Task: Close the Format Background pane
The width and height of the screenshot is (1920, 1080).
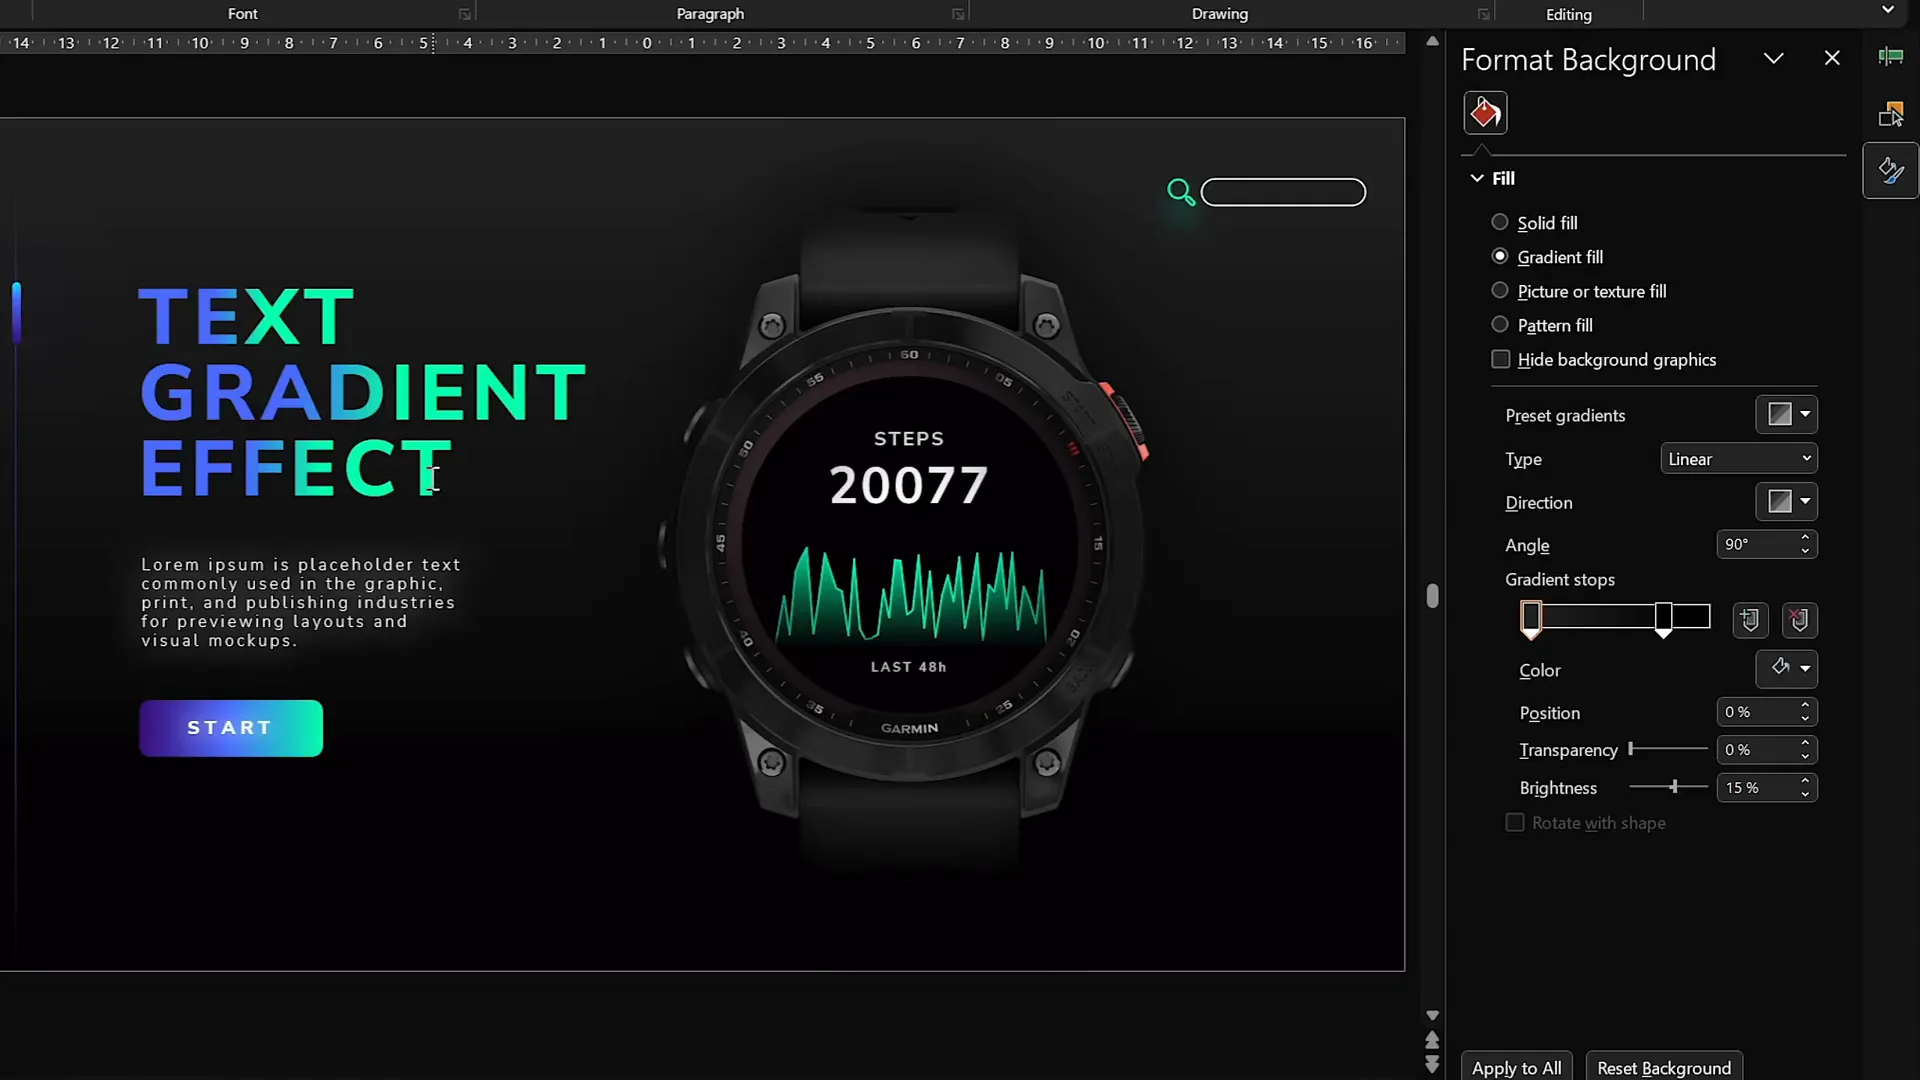Action: pyautogui.click(x=1832, y=58)
